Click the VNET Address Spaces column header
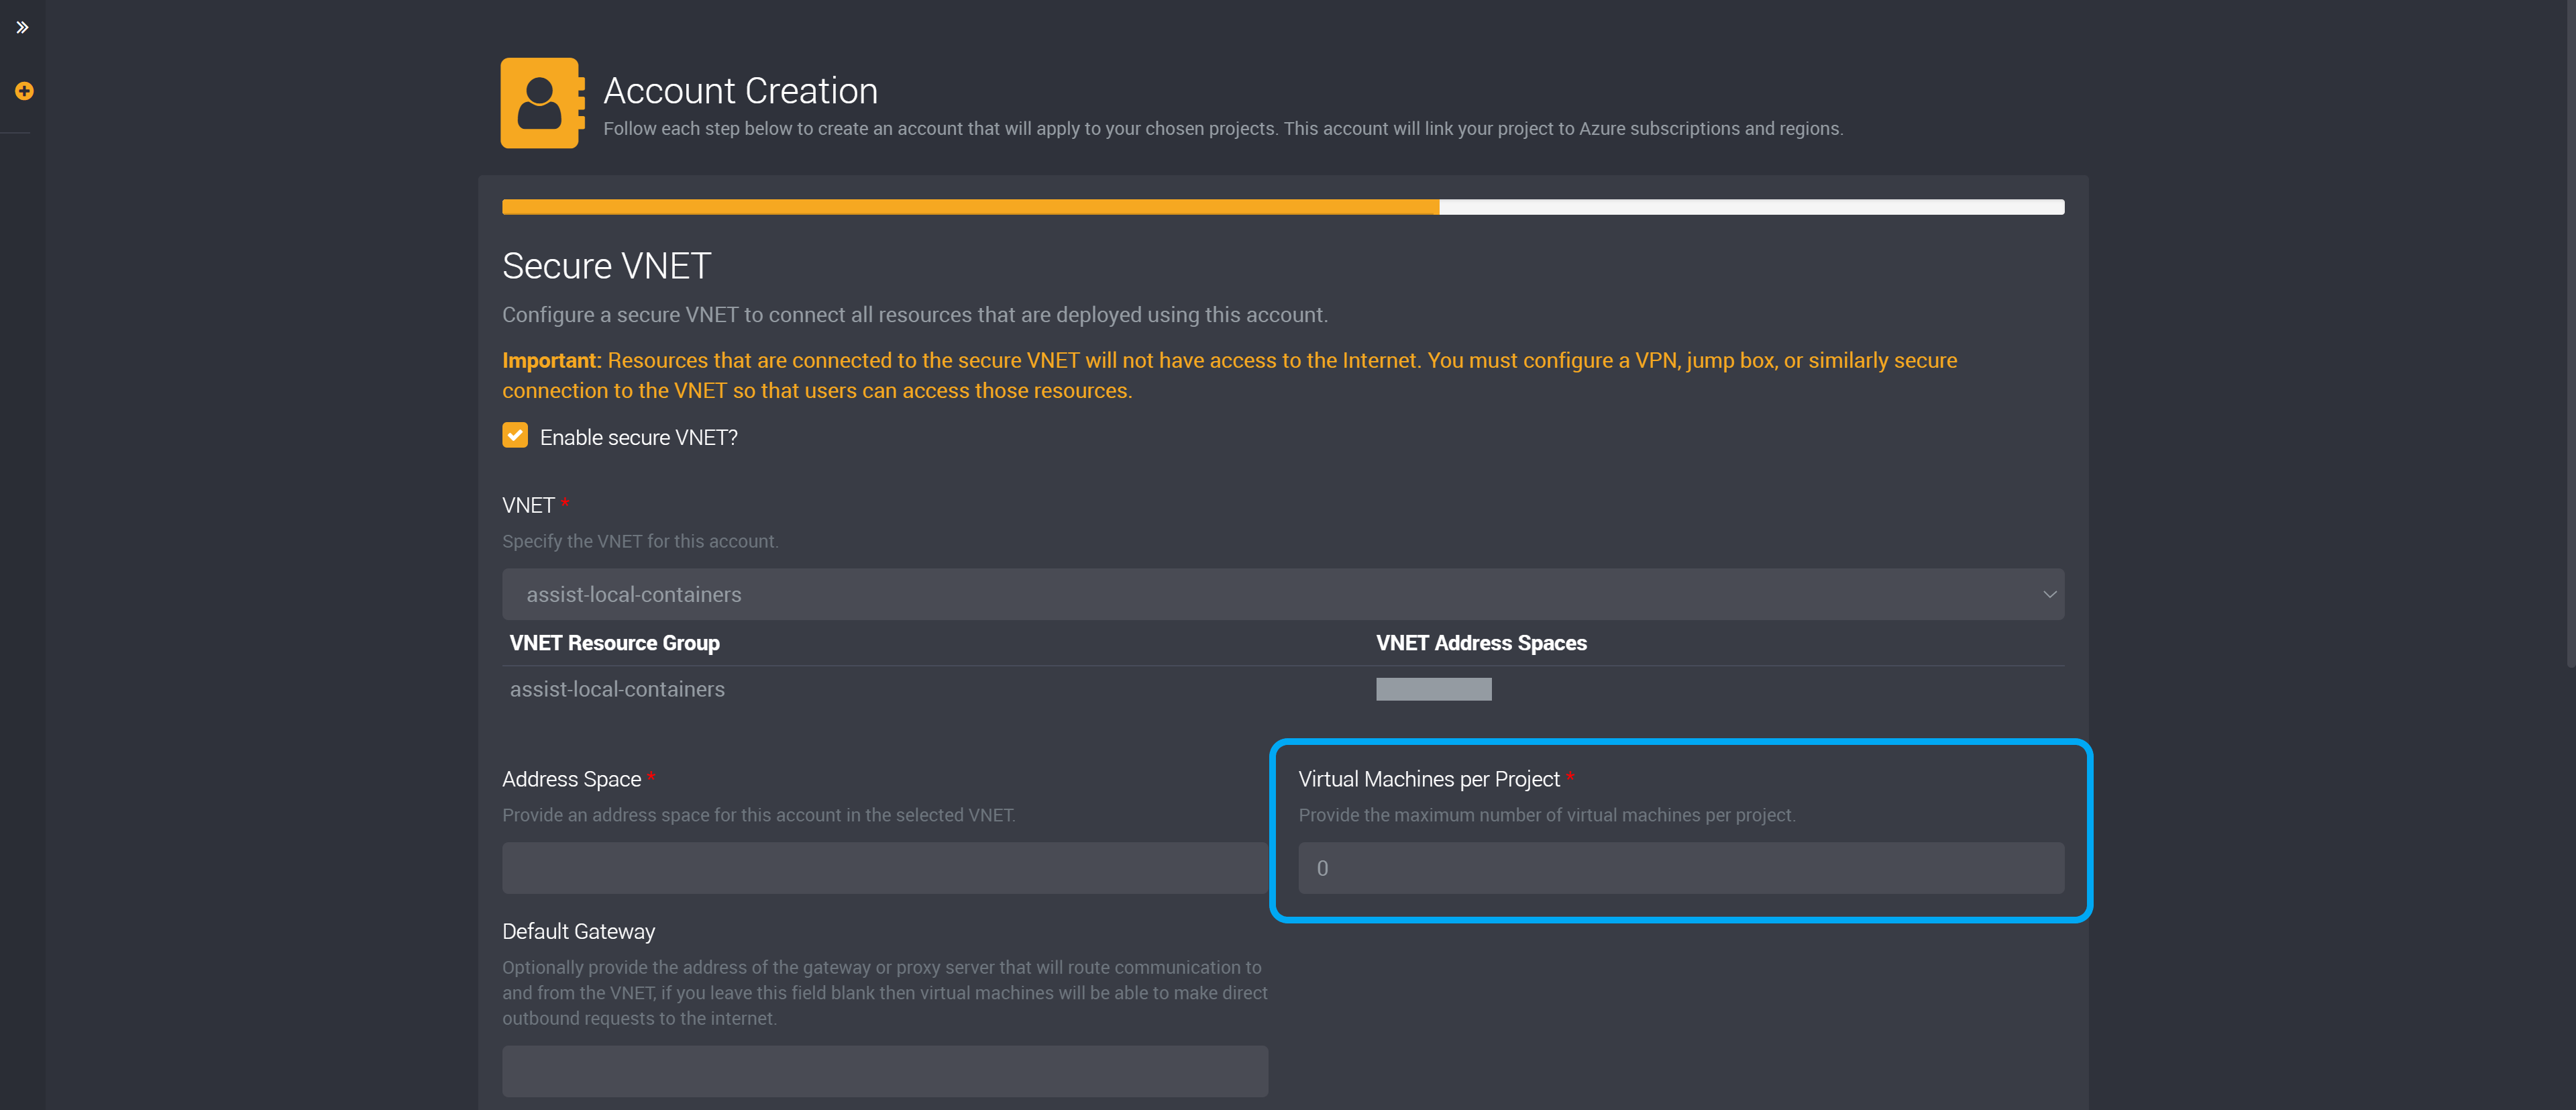The image size is (2576, 1110). click(1481, 643)
